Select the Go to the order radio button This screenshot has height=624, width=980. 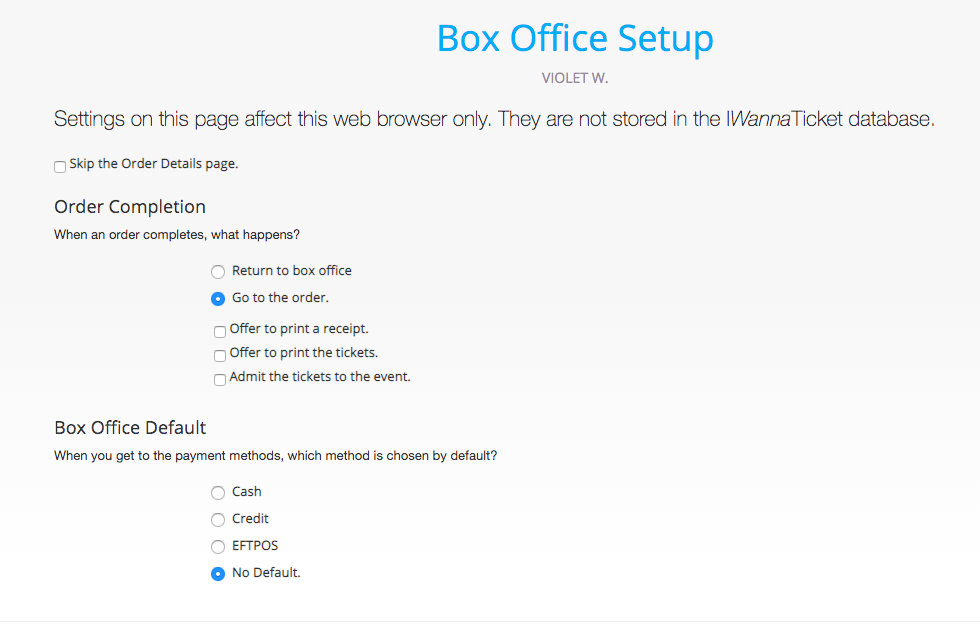(218, 299)
